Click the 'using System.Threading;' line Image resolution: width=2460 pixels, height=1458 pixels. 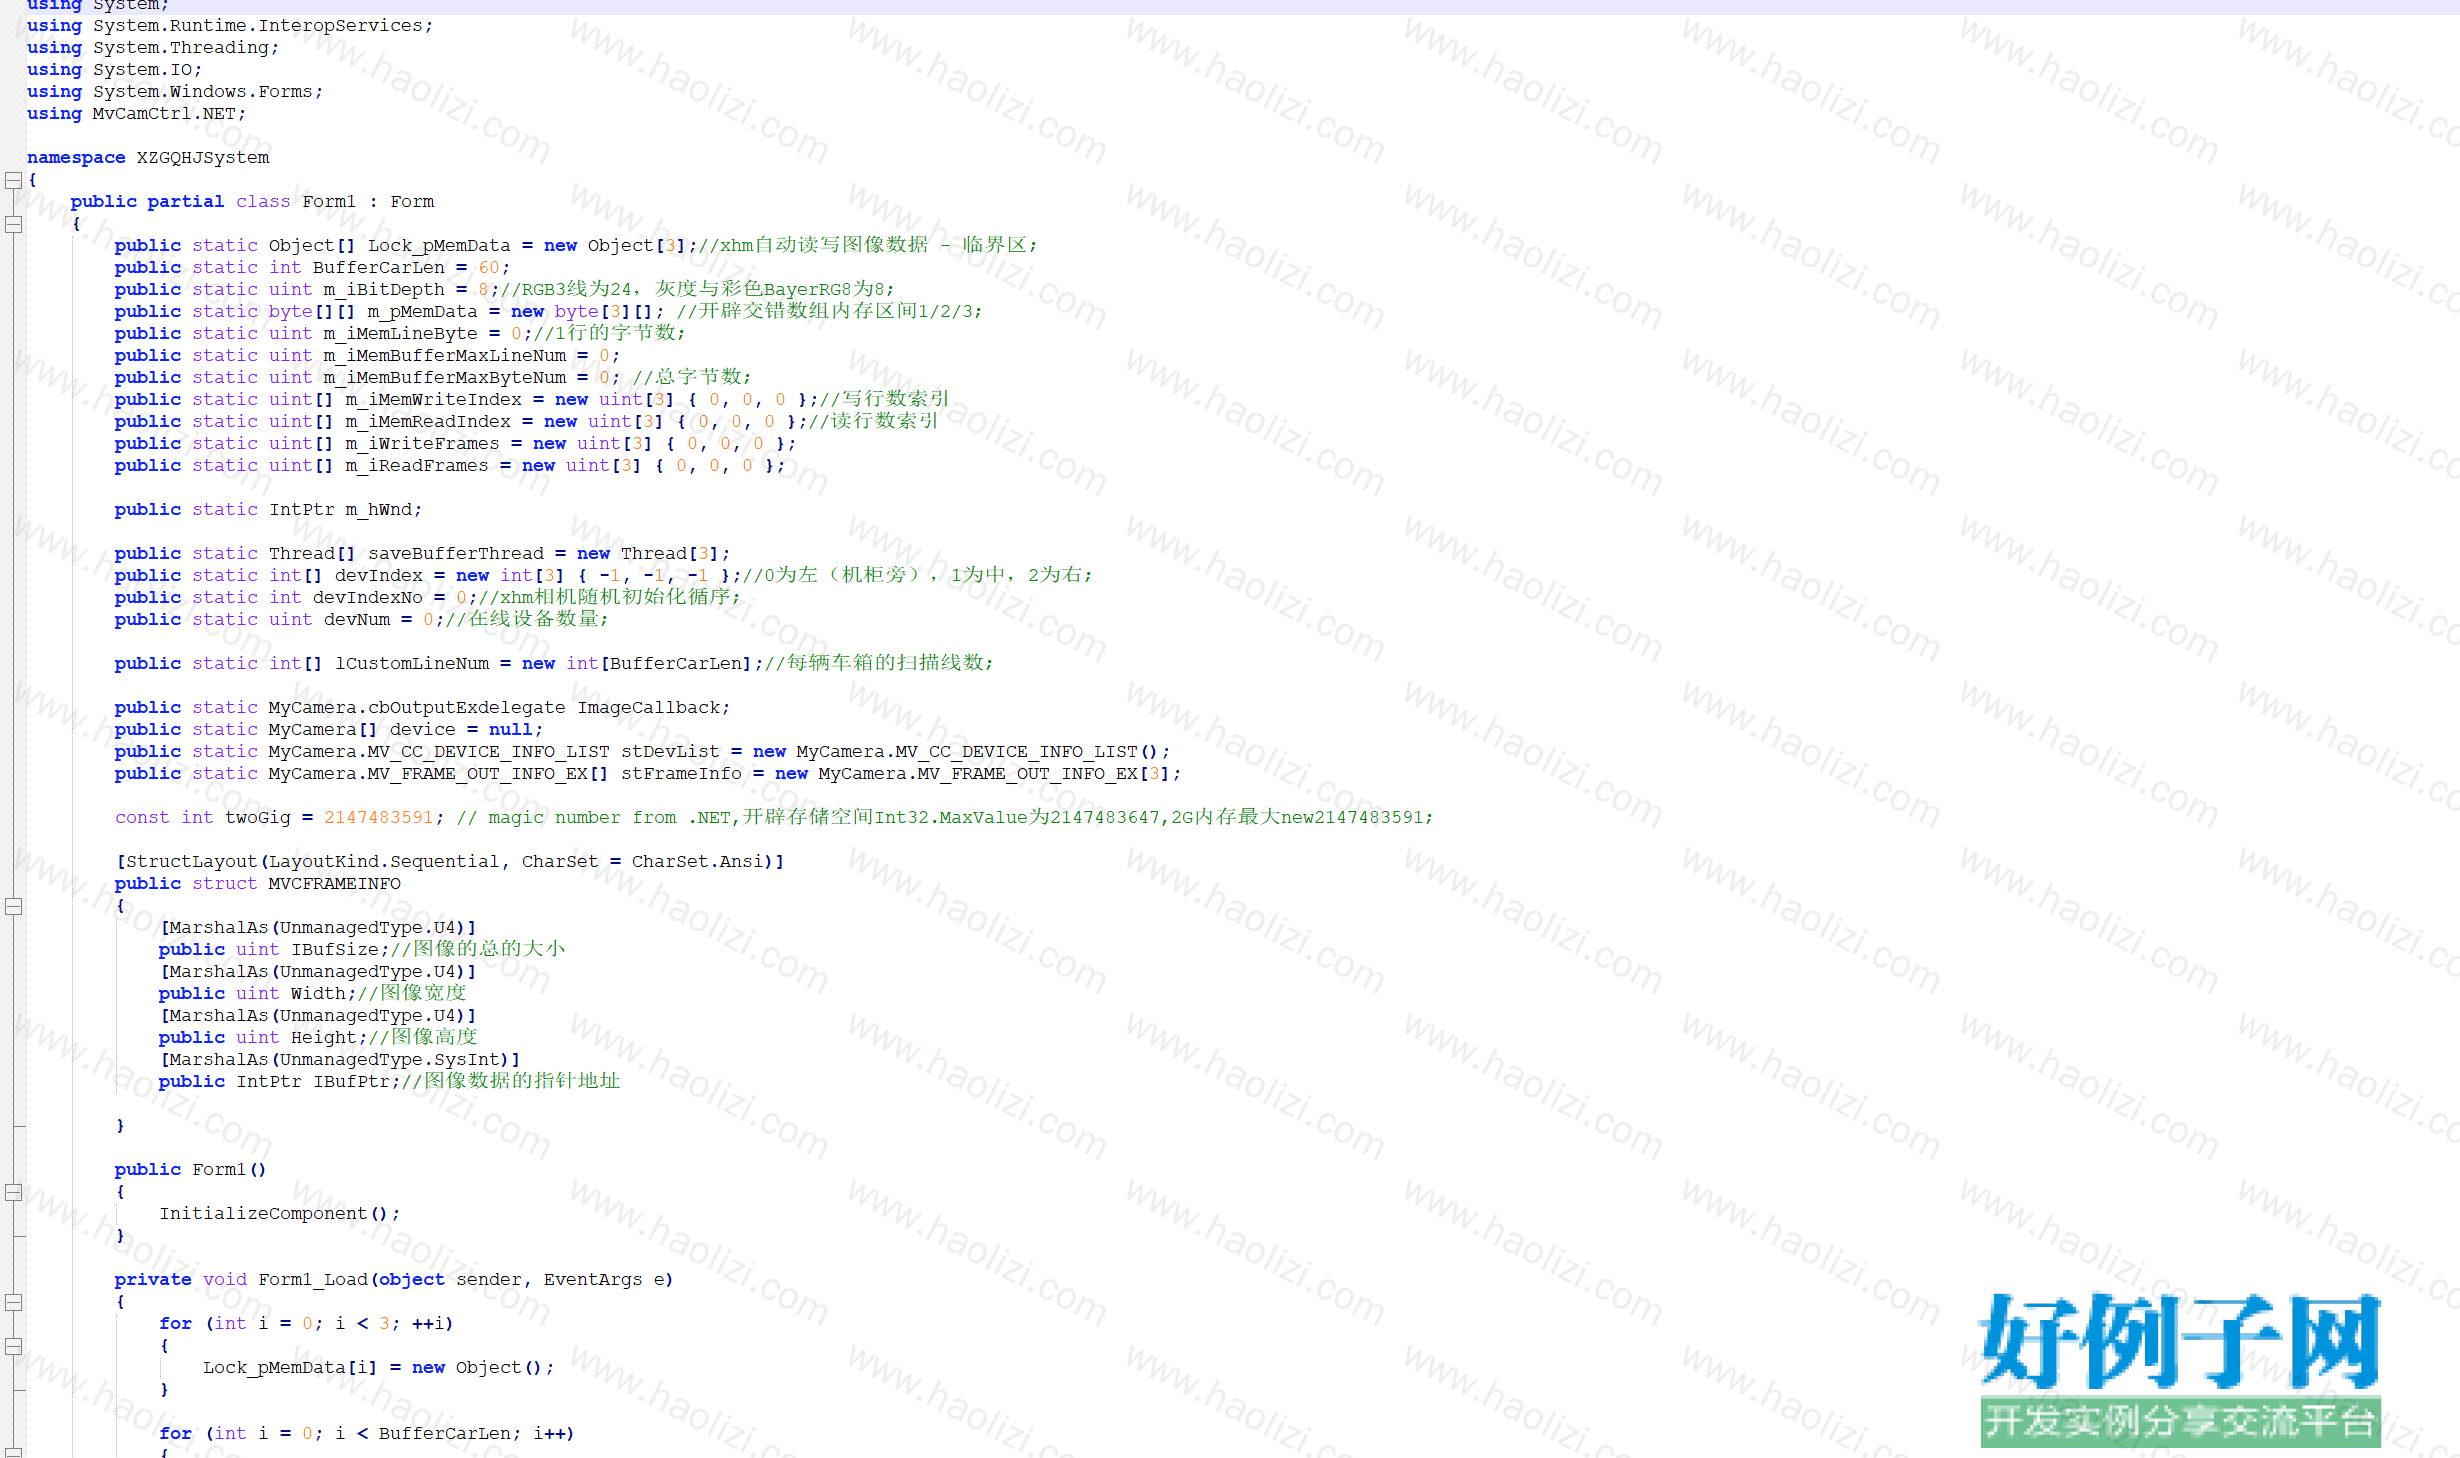(x=153, y=48)
